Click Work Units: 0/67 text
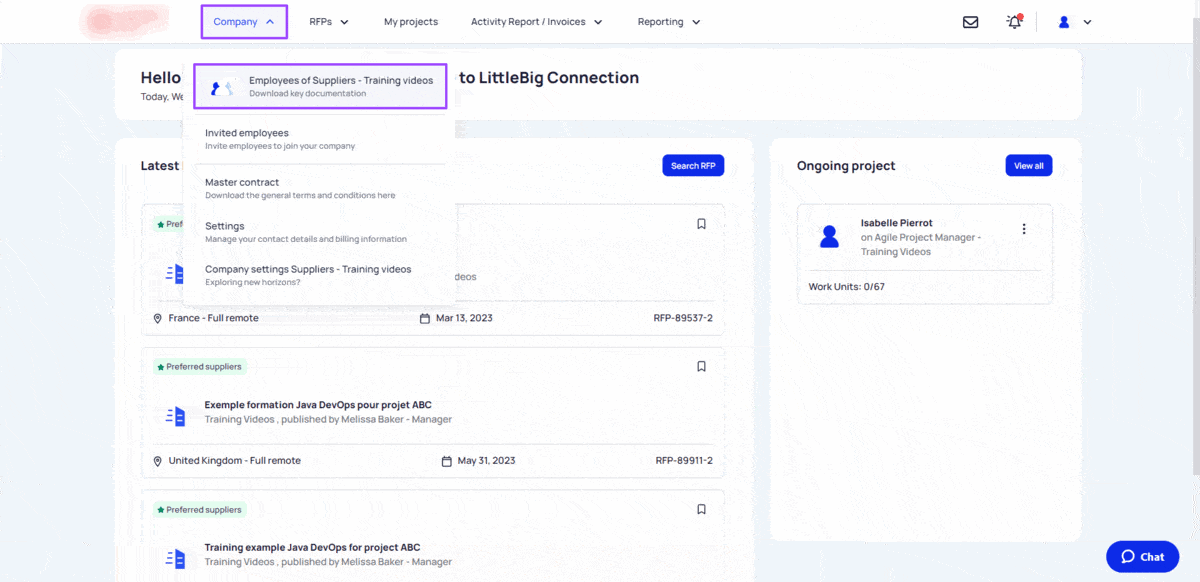The image size is (1200, 582). click(x=847, y=287)
